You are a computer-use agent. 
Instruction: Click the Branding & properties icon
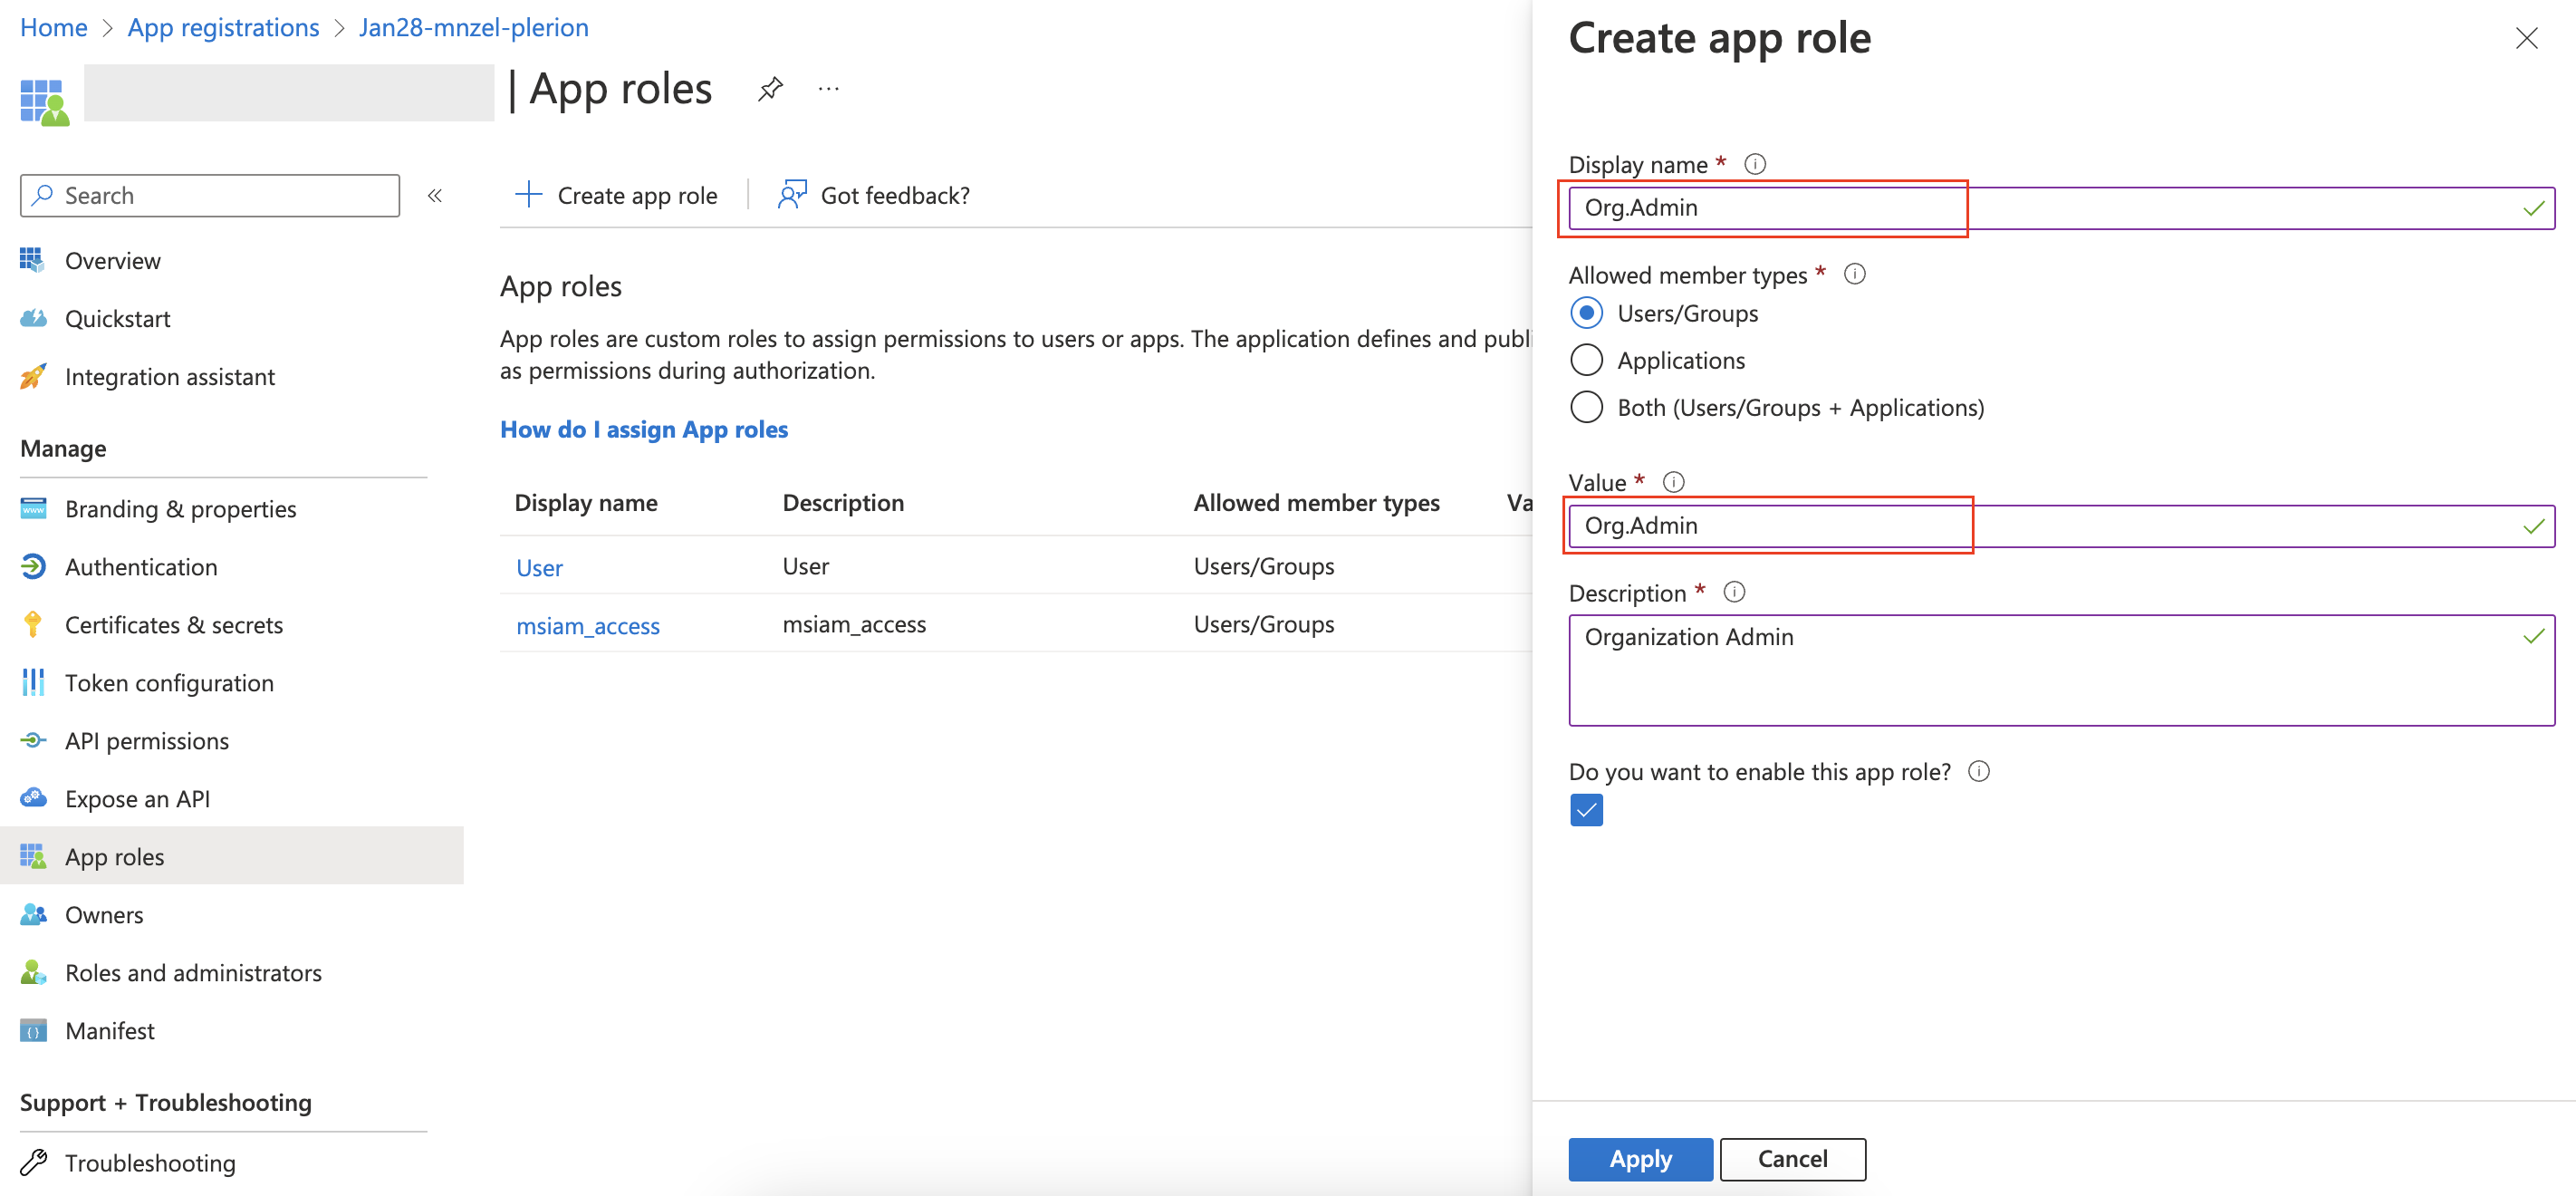coord(33,508)
